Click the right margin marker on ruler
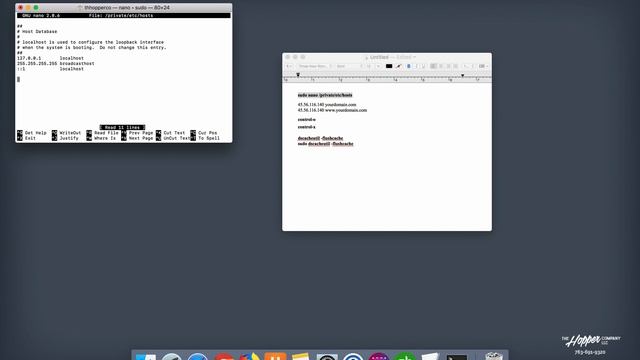Viewport: 640px width, 360px height. [x=462, y=76]
